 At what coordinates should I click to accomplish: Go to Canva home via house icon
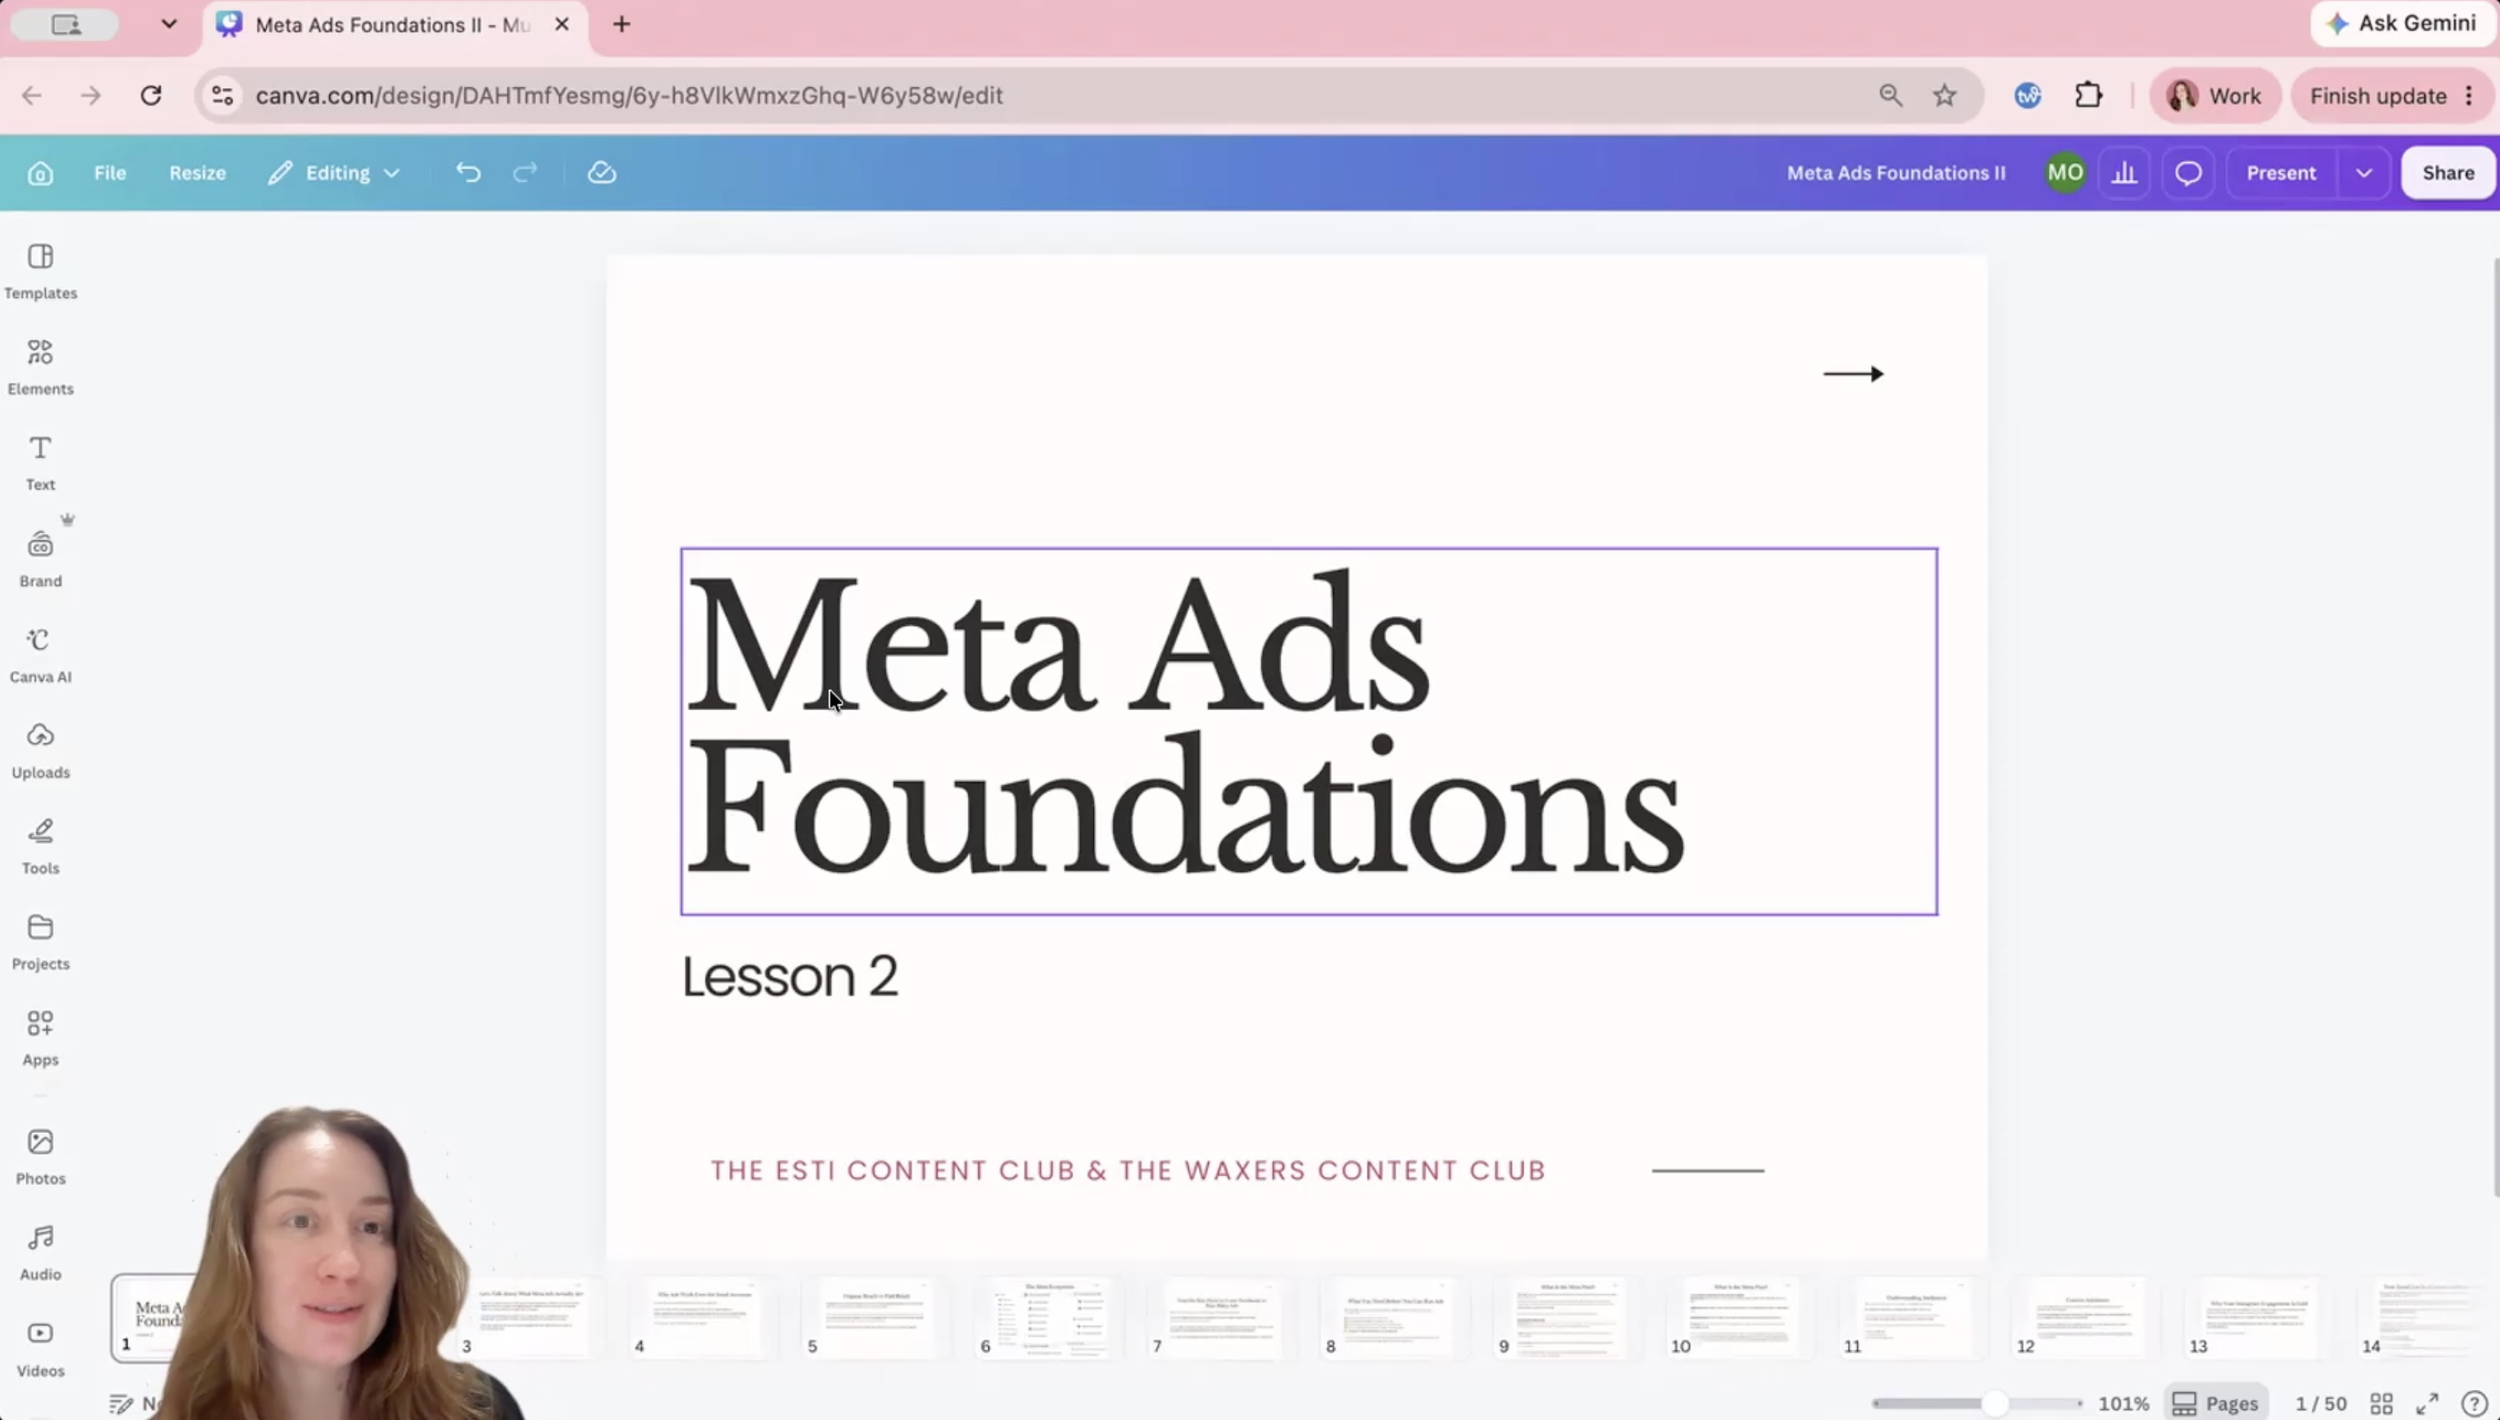pyautogui.click(x=40, y=173)
